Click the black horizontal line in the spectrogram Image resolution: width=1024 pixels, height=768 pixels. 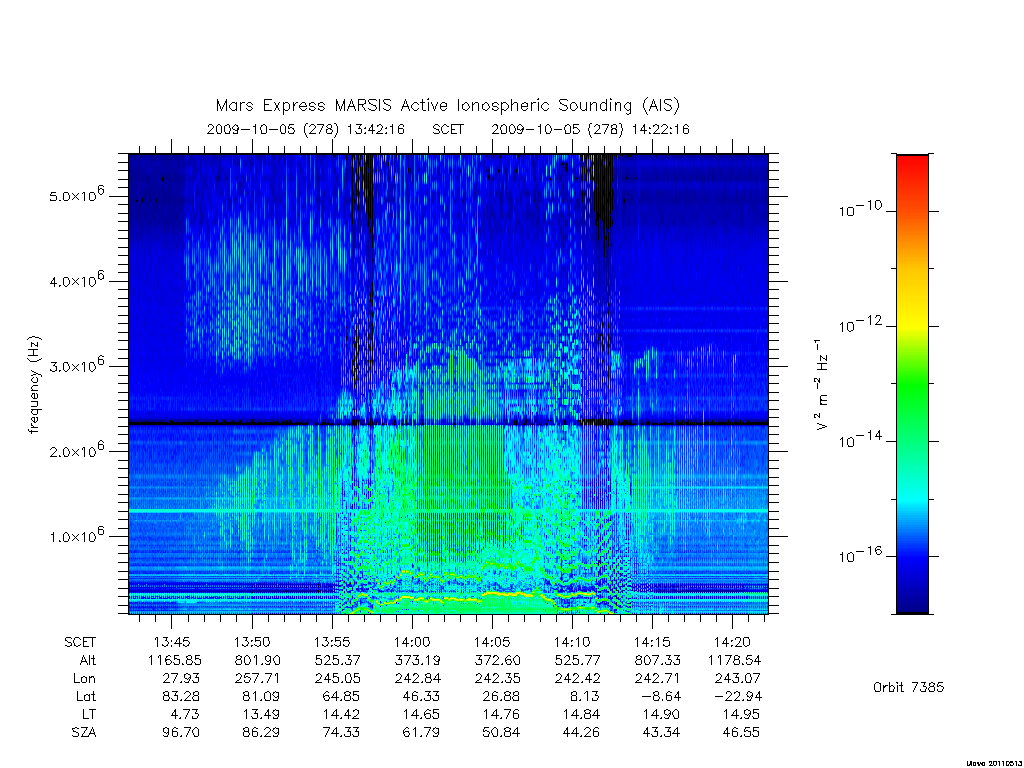[x=448, y=423]
